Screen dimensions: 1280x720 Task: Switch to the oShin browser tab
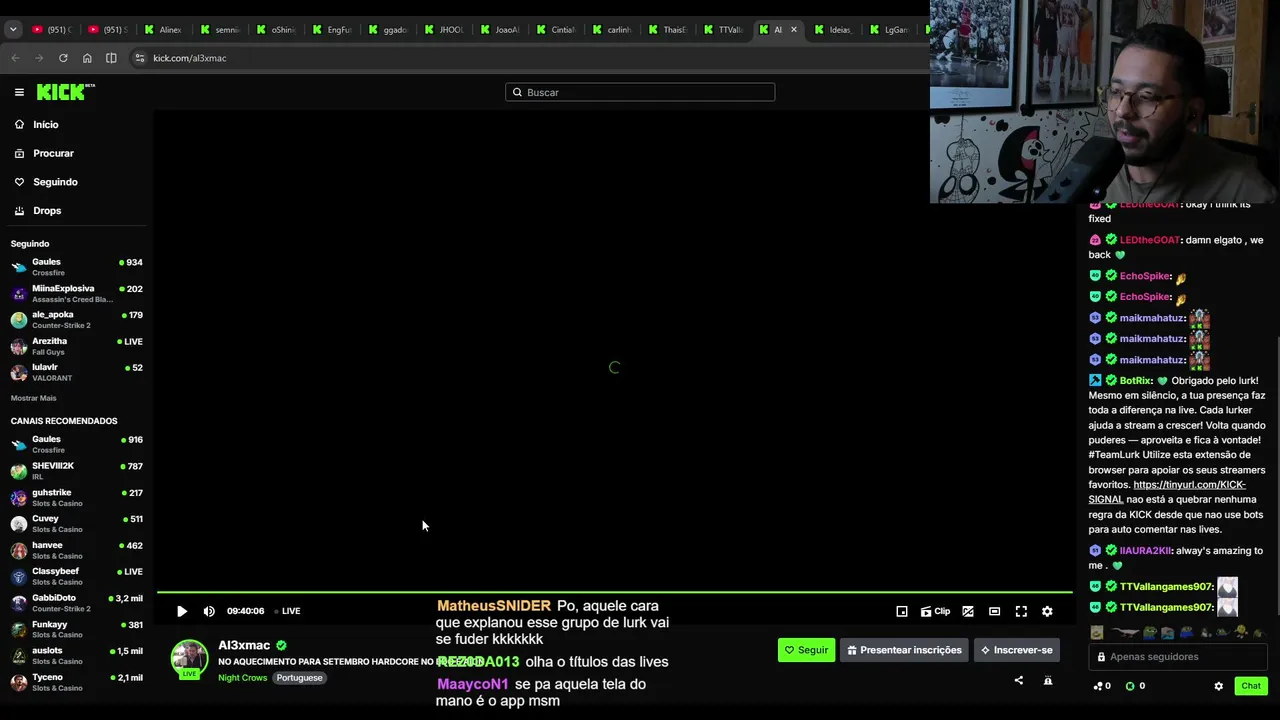(275, 30)
